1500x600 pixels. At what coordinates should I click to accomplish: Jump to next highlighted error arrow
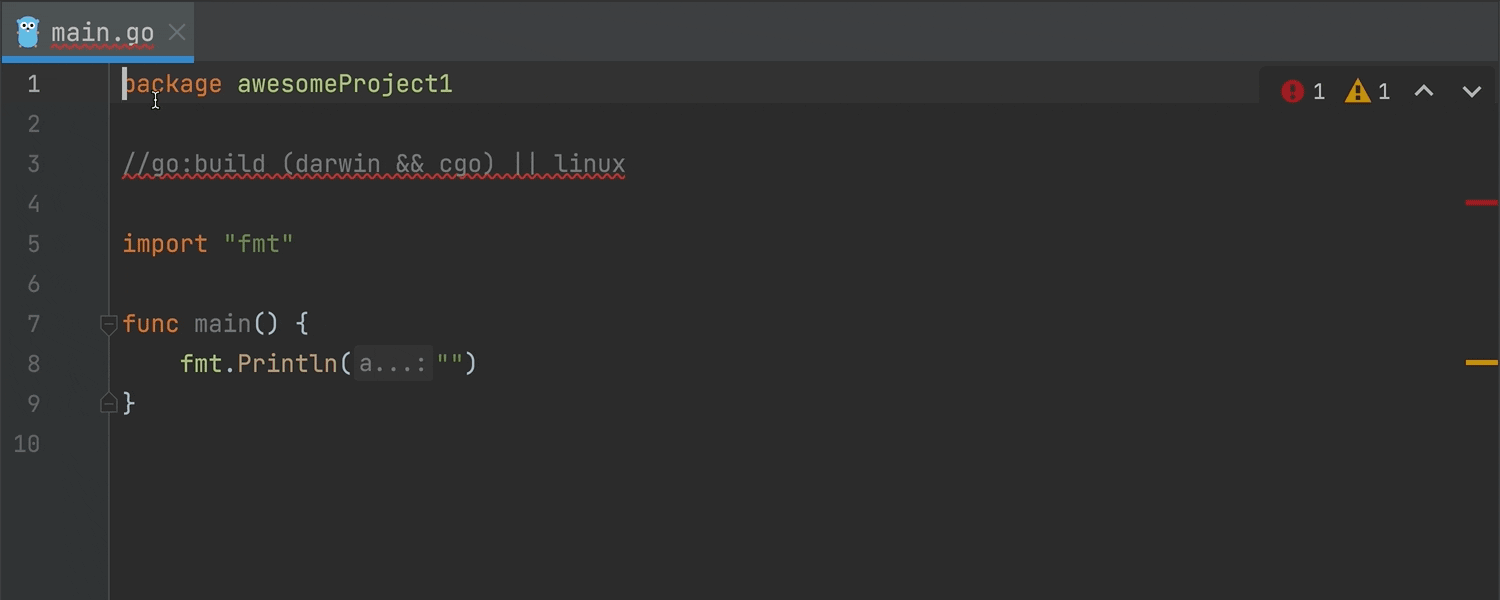[x=1471, y=92]
